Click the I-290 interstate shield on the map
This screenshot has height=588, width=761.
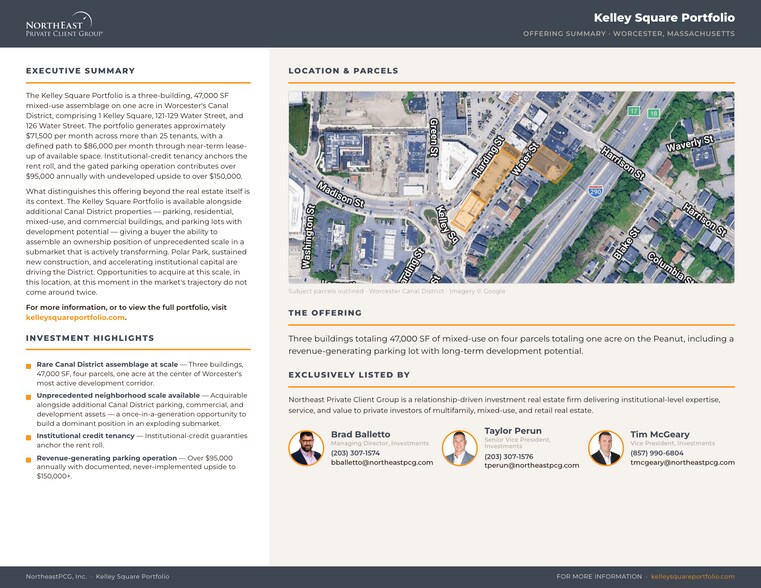595,191
